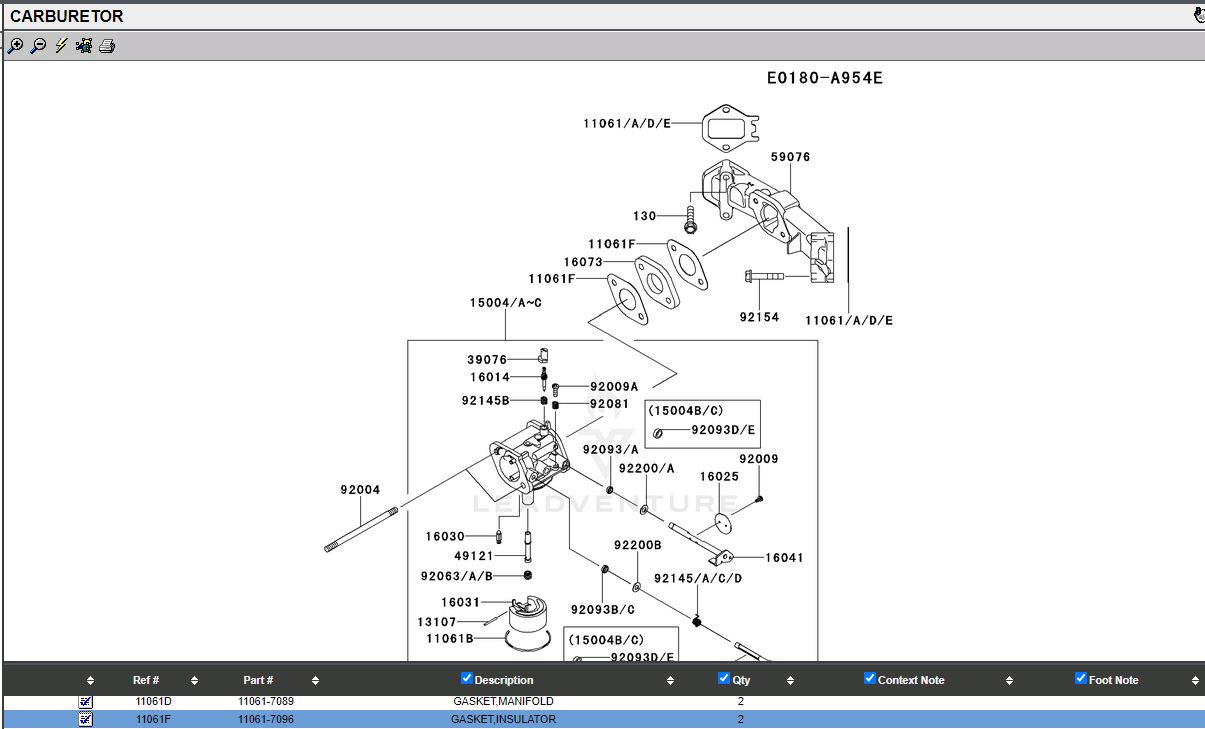Click the zoom in magnifier icon
This screenshot has width=1205, height=729.
click(x=15, y=46)
